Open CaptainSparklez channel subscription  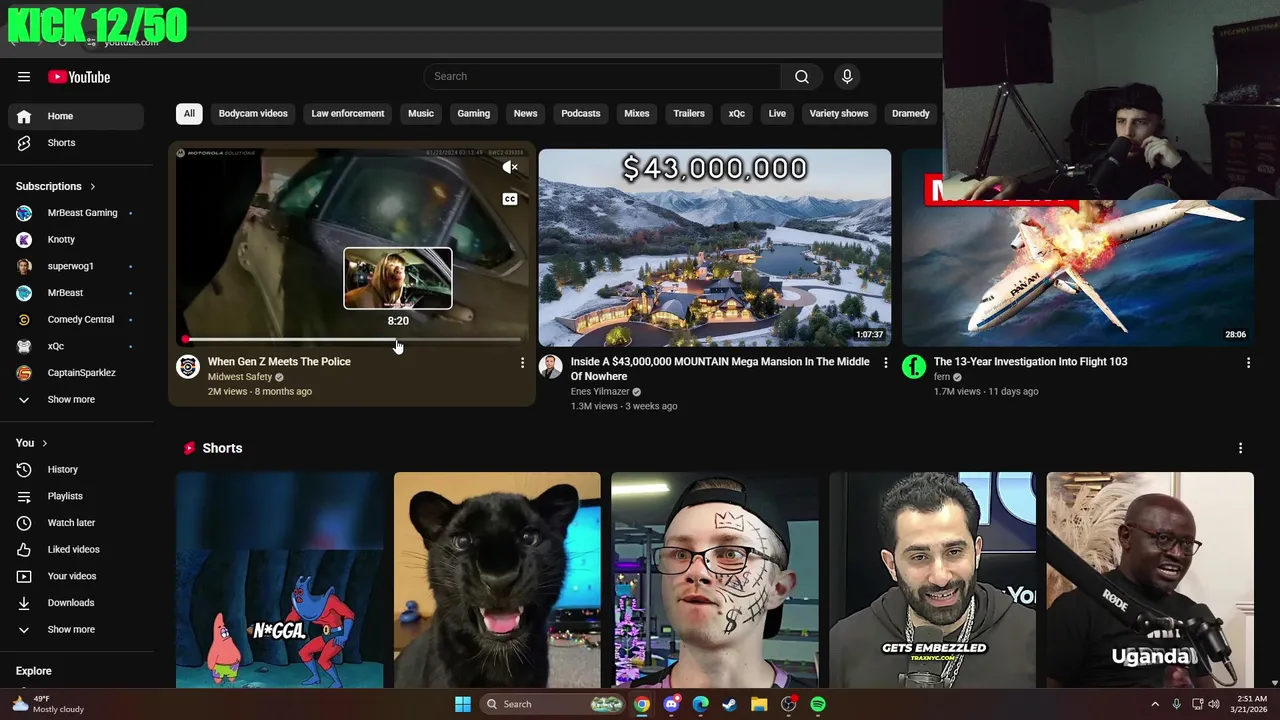click(76, 373)
